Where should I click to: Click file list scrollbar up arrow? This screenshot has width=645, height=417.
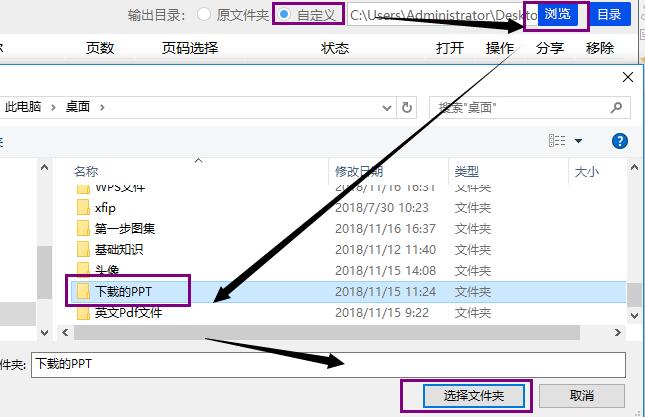pos(634,167)
